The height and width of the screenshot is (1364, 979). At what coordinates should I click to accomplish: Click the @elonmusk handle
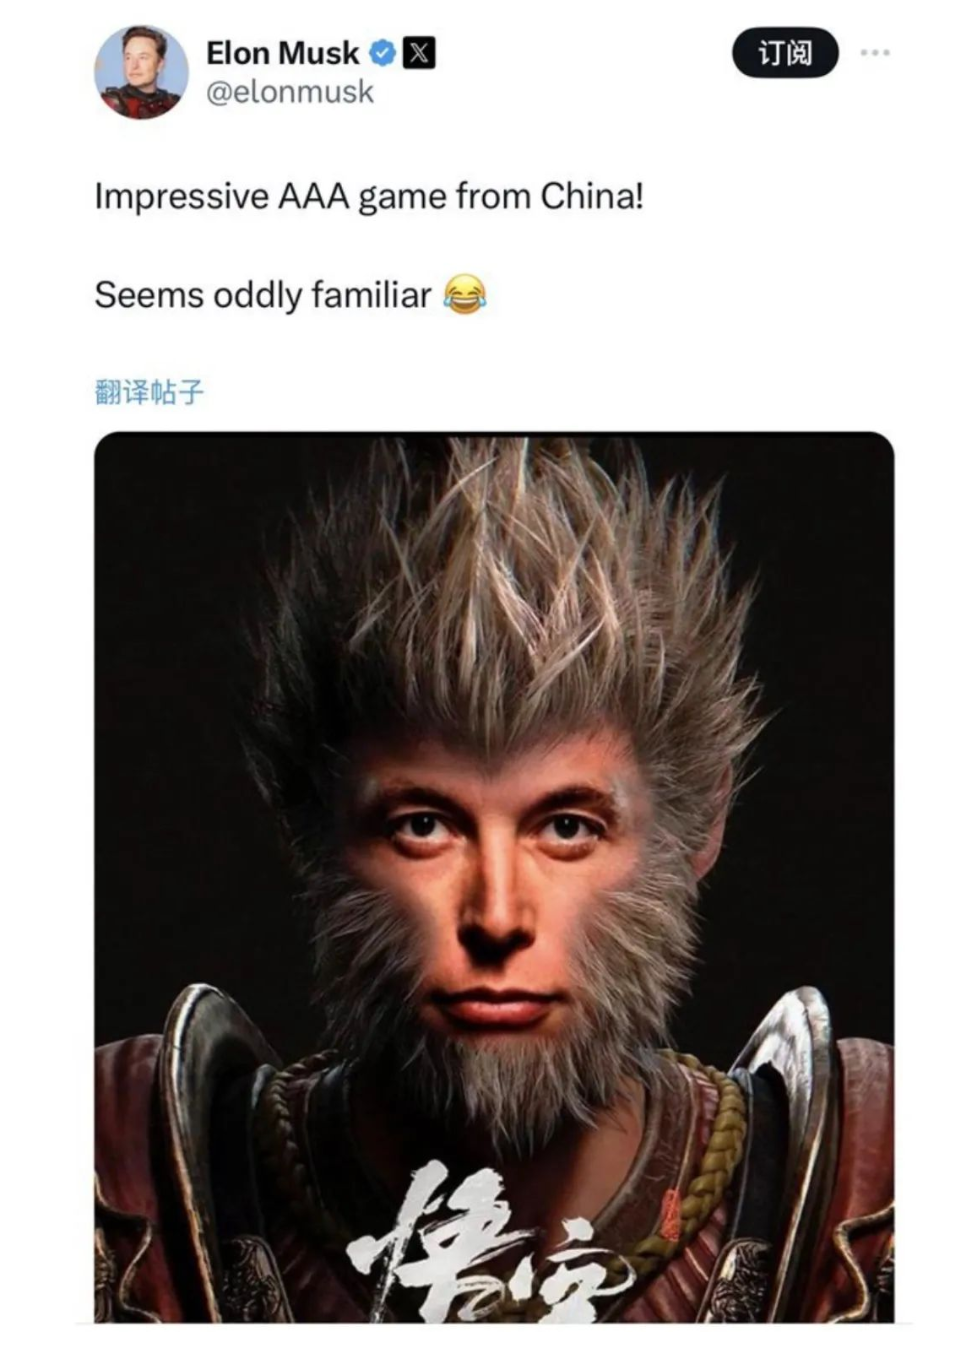[290, 92]
